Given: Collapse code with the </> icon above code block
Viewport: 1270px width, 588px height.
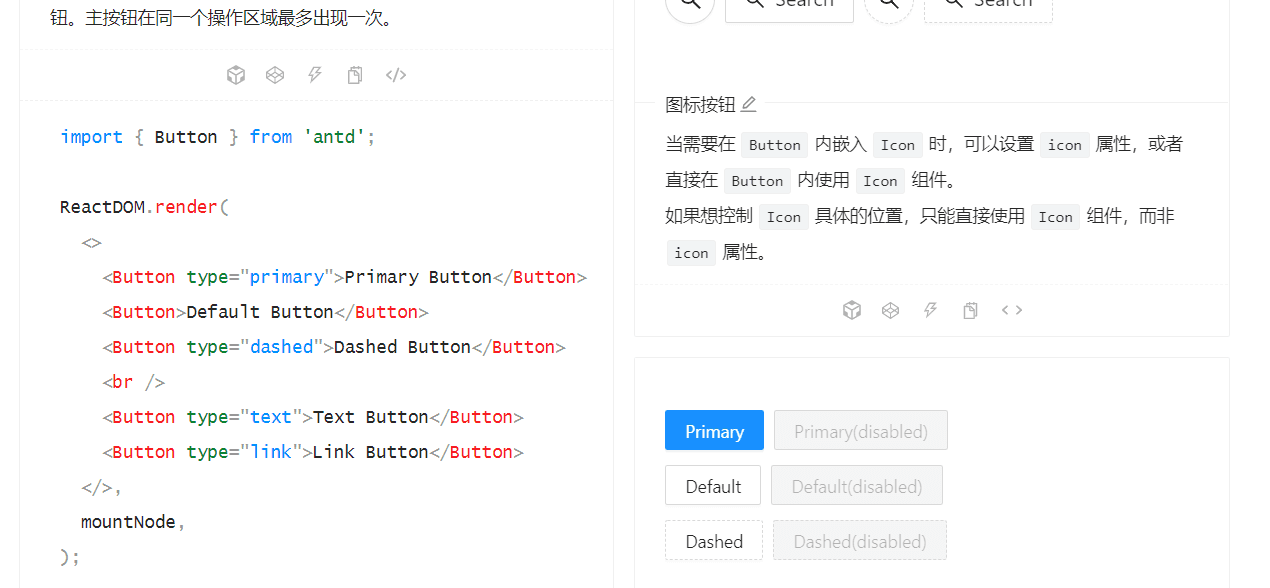Looking at the screenshot, I should click(396, 75).
